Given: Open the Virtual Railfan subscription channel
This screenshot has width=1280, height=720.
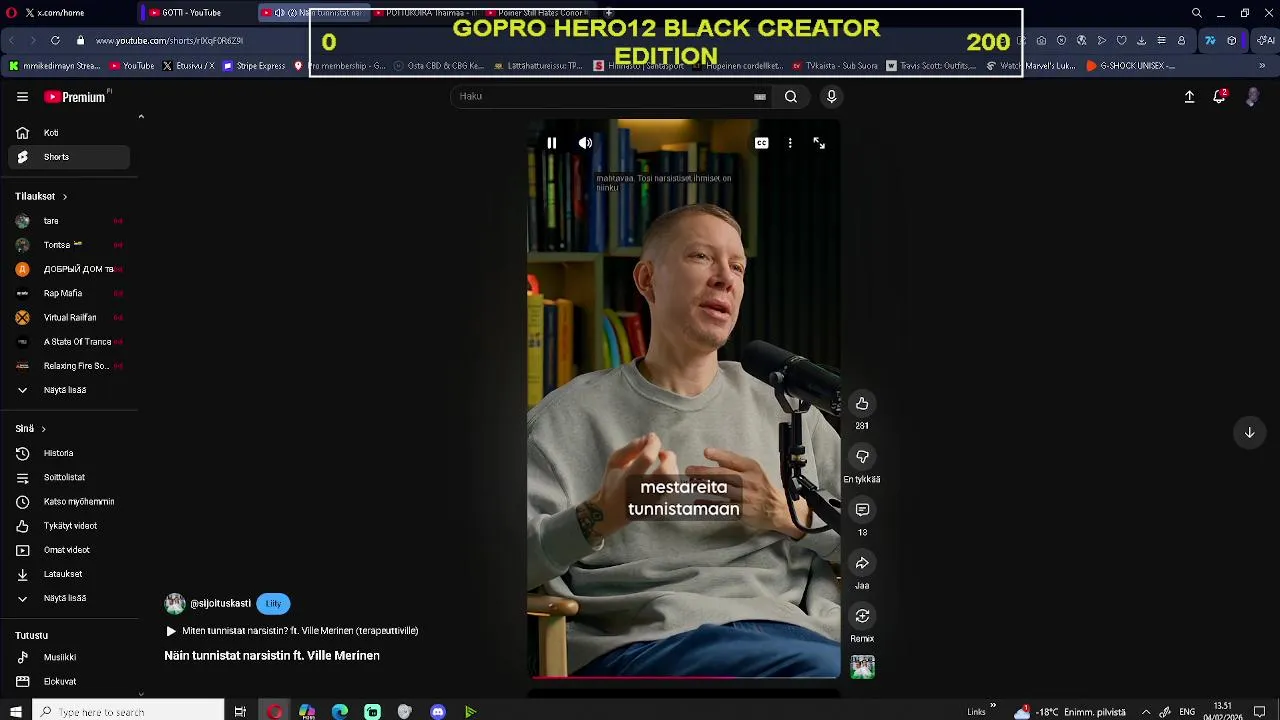Looking at the screenshot, I should point(69,317).
